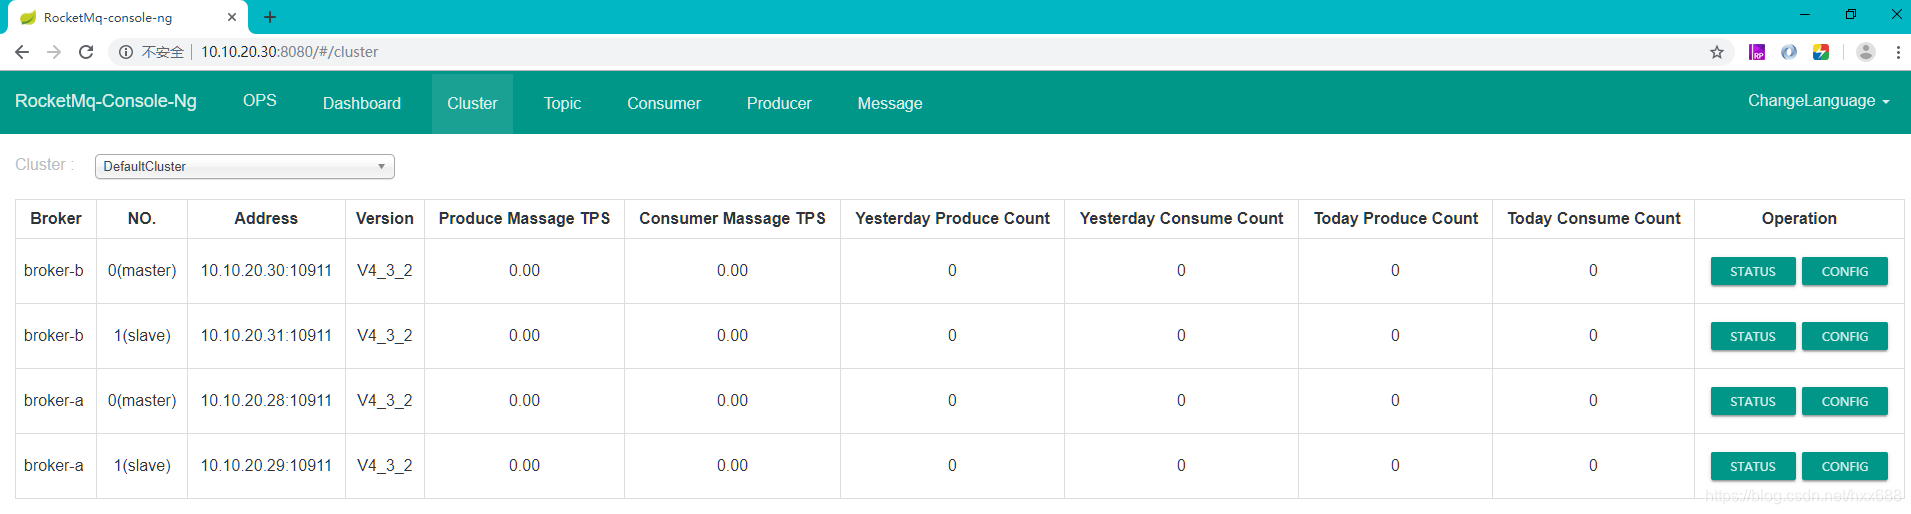Go to the Dashboard page
This screenshot has width=1911, height=514.
coord(362,103)
